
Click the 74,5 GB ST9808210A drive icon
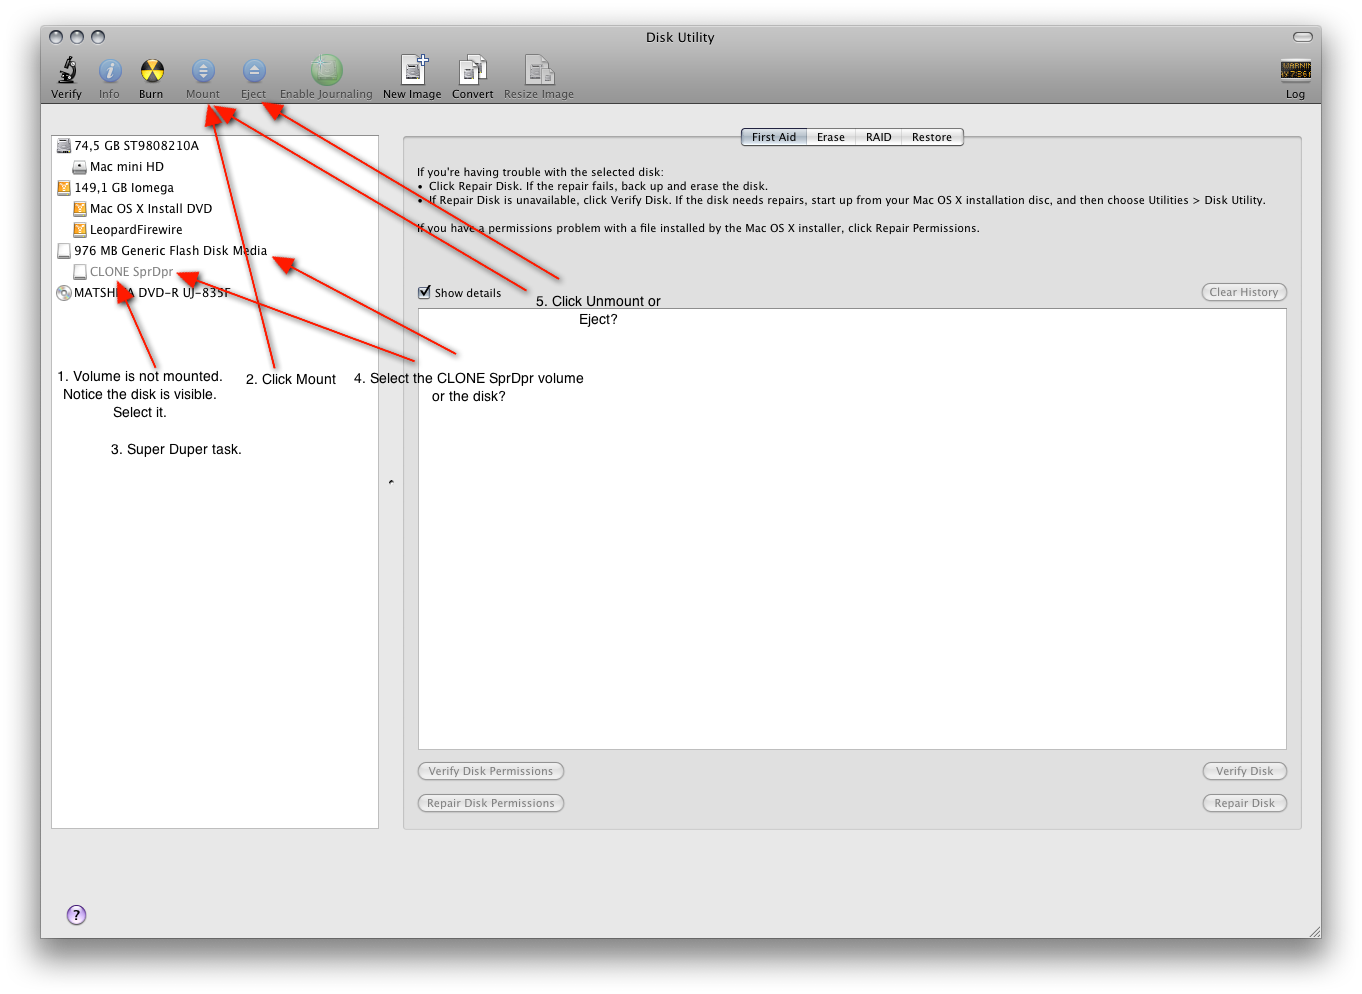tap(64, 146)
